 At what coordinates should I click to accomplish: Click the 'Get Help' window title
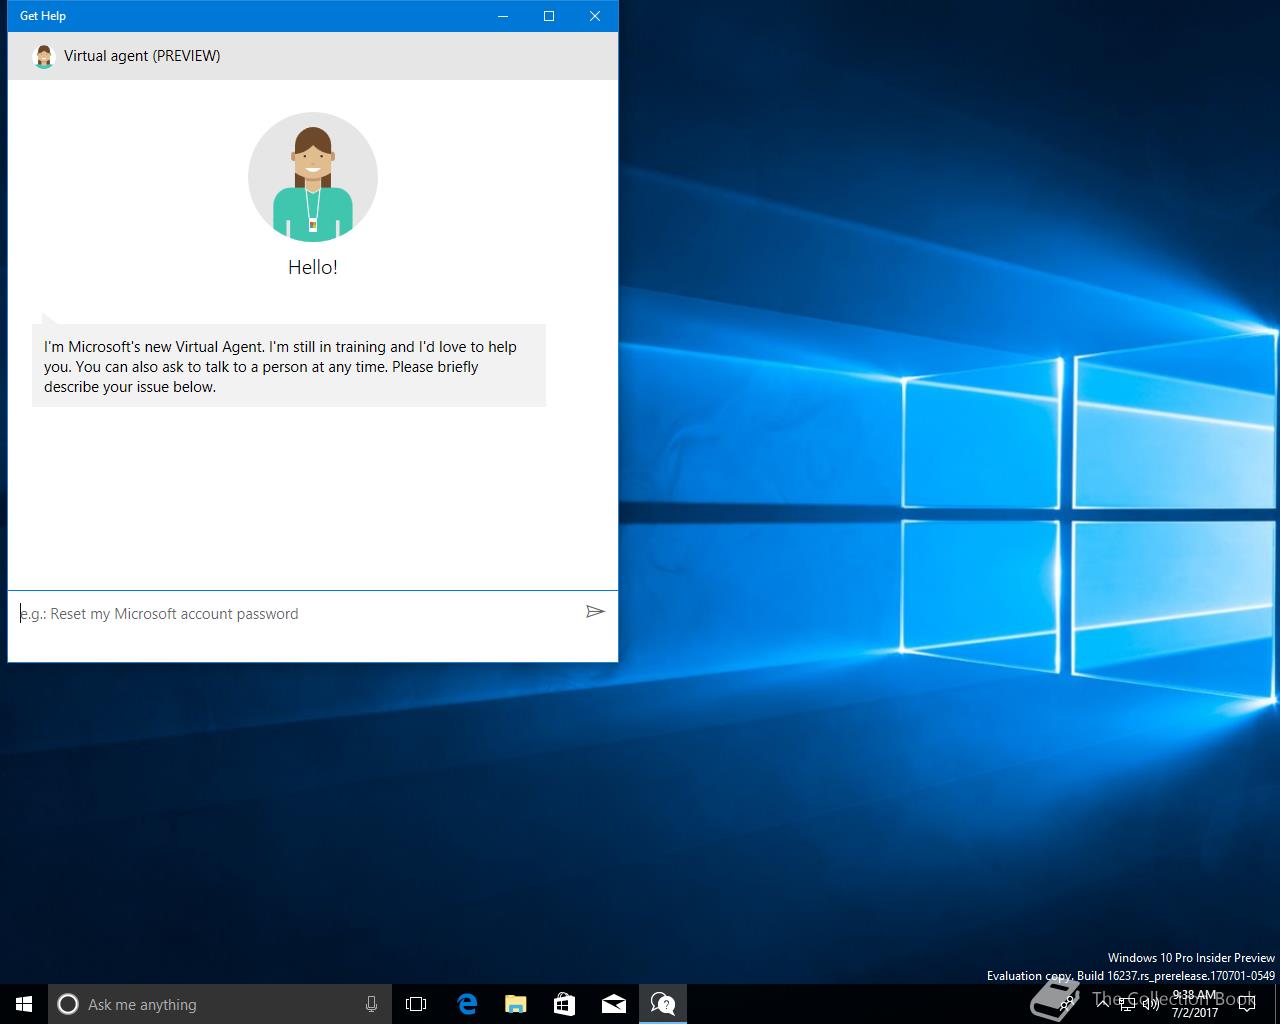43,16
